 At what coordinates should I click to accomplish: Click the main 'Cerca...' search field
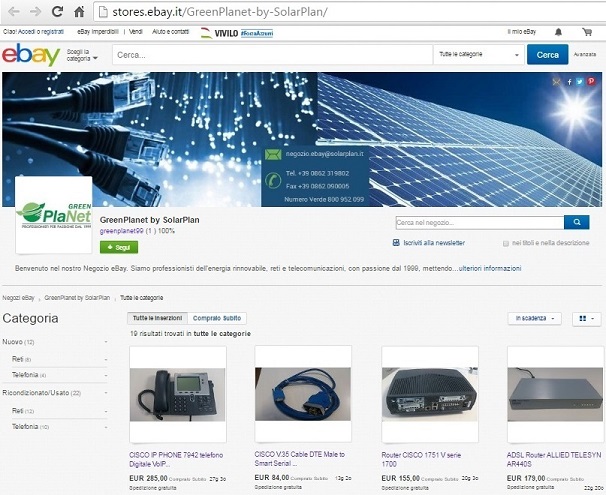pyautogui.click(x=272, y=54)
